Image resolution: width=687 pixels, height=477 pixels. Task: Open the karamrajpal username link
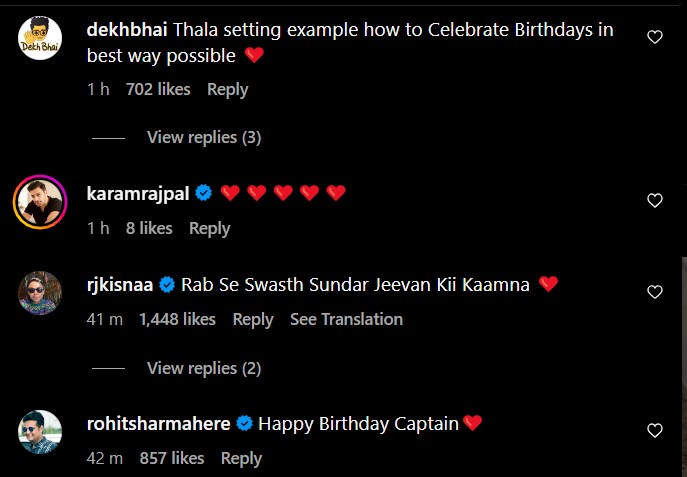(x=138, y=192)
